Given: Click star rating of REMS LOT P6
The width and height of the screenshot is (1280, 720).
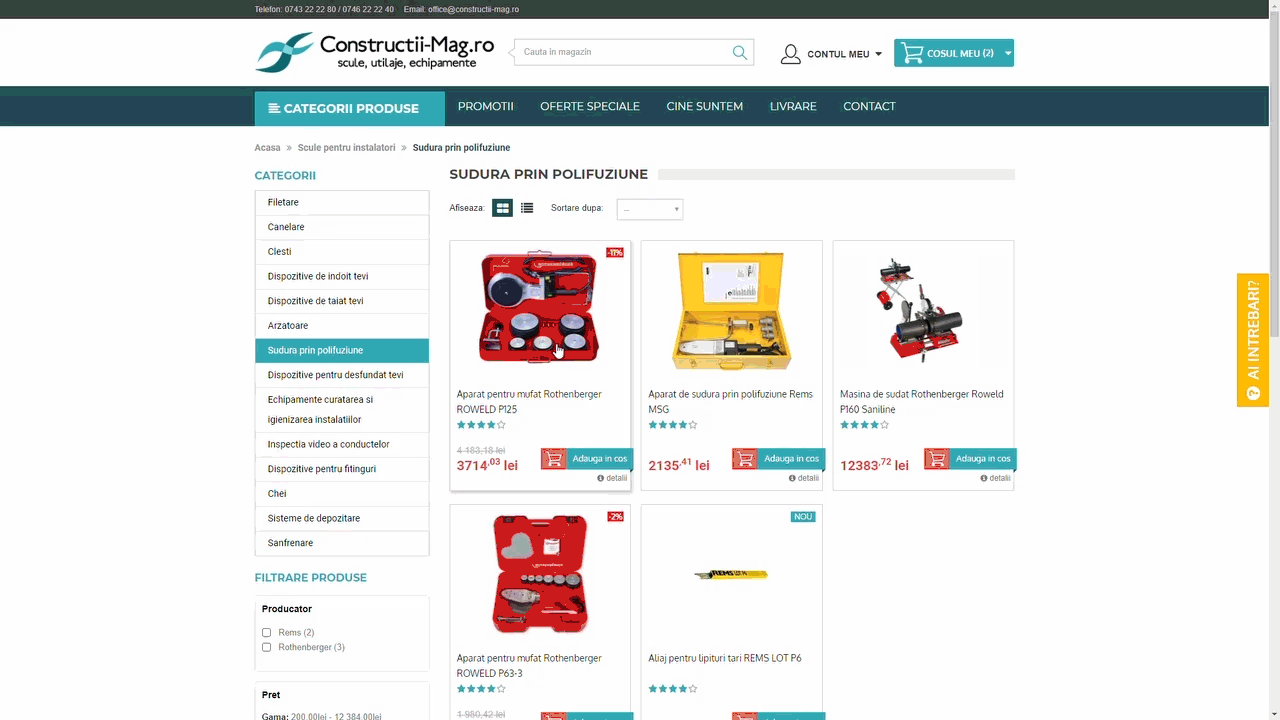Looking at the screenshot, I should point(673,689).
